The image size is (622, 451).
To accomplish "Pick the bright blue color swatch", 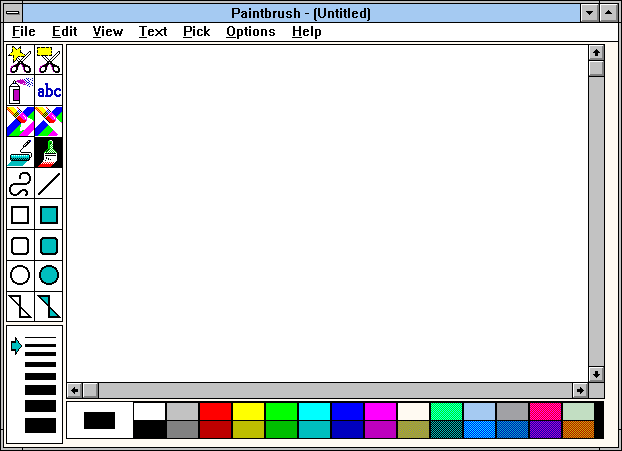I will (347, 411).
